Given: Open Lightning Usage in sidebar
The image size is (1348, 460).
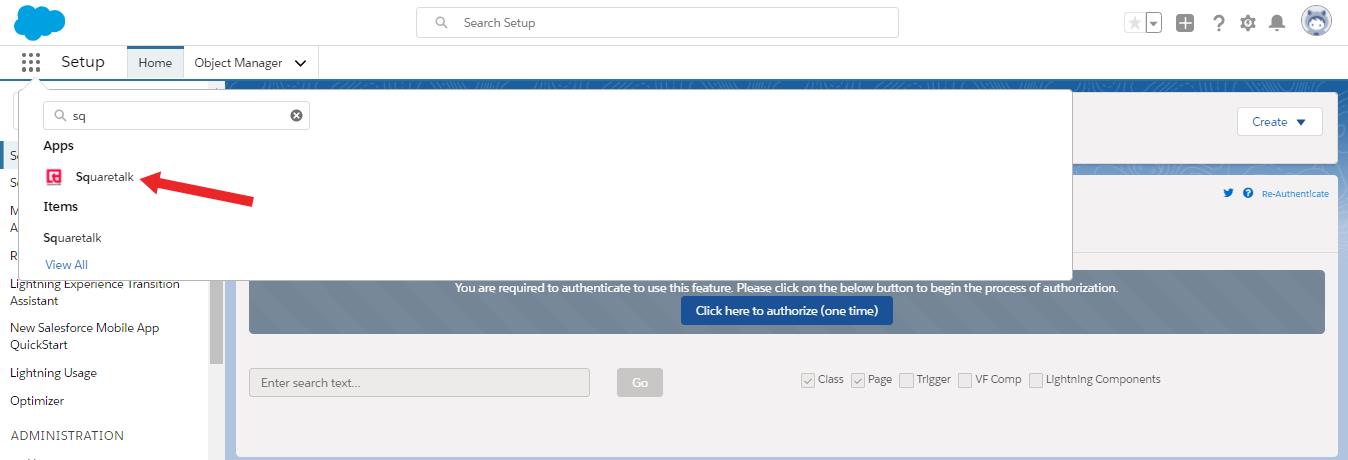Looking at the screenshot, I should 53,373.
